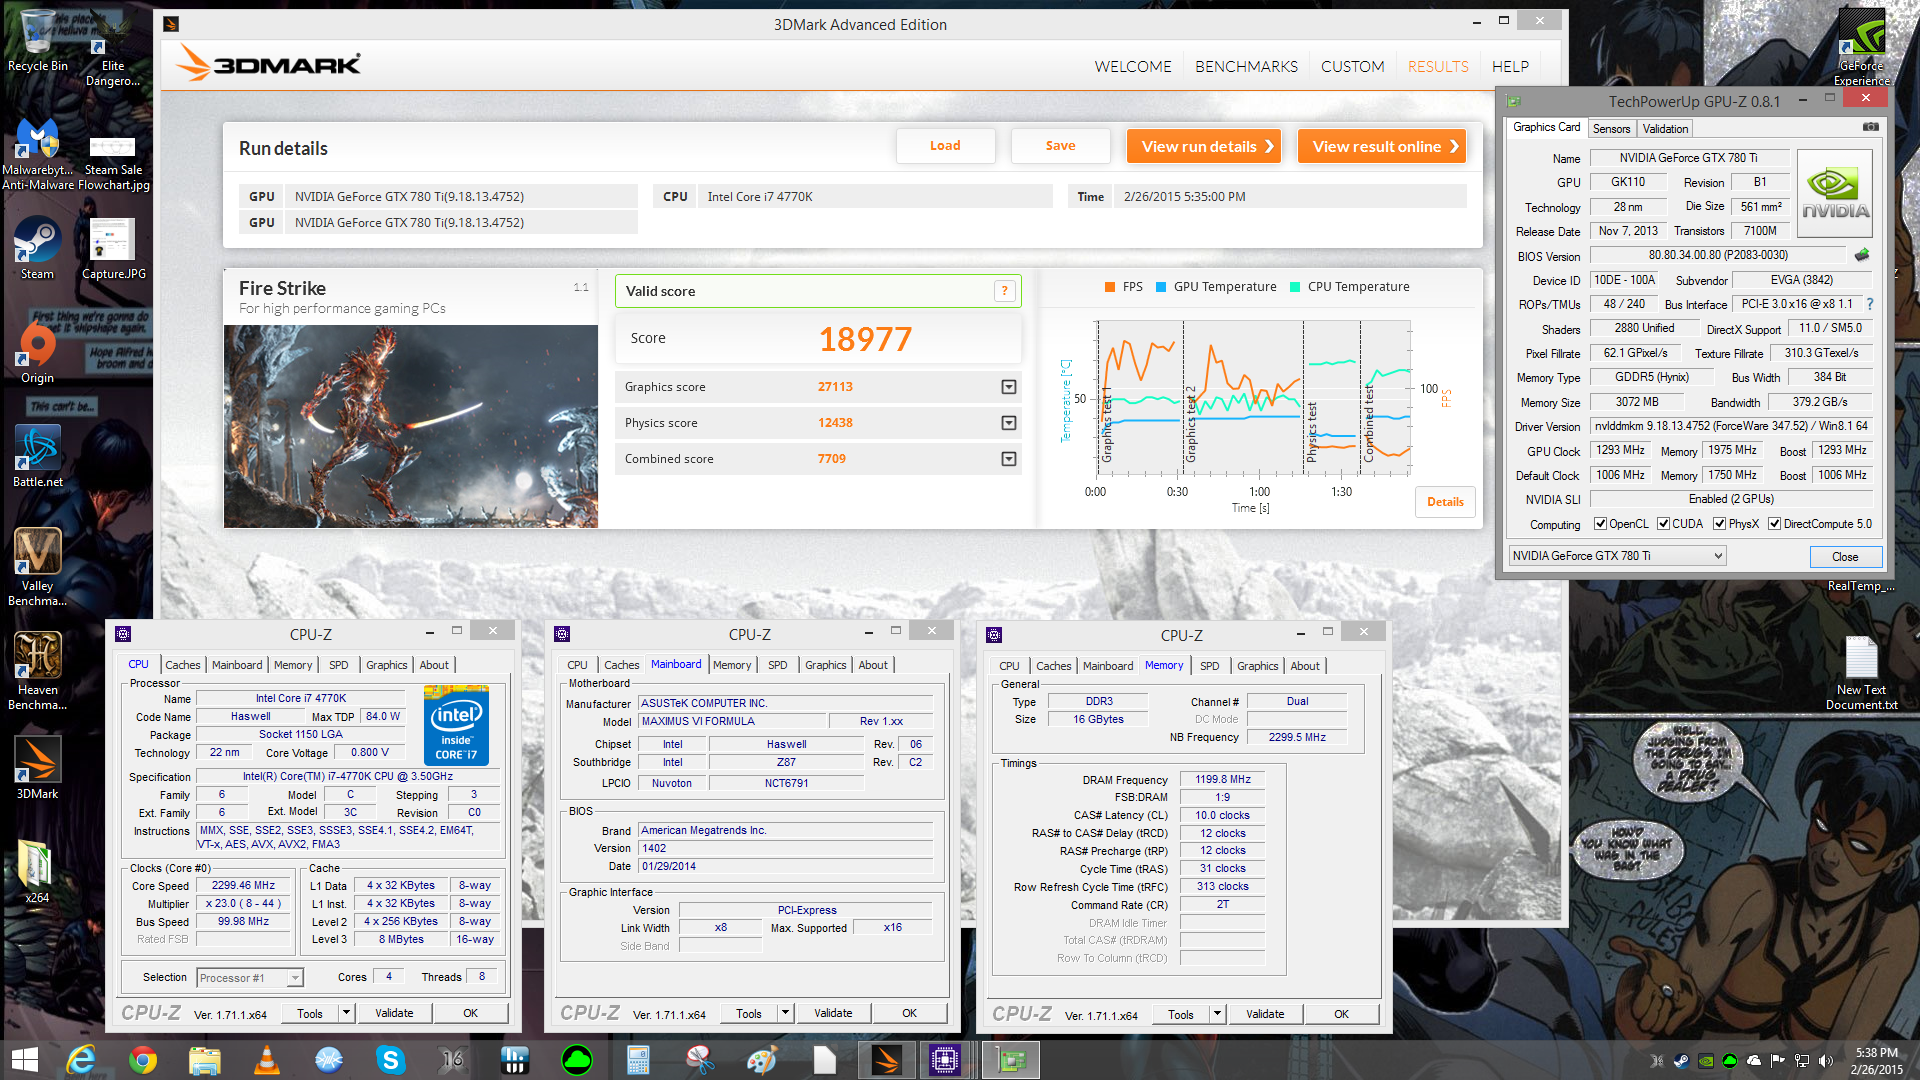Click GPU-Z Name field GTX 780 Ti

(1688, 158)
